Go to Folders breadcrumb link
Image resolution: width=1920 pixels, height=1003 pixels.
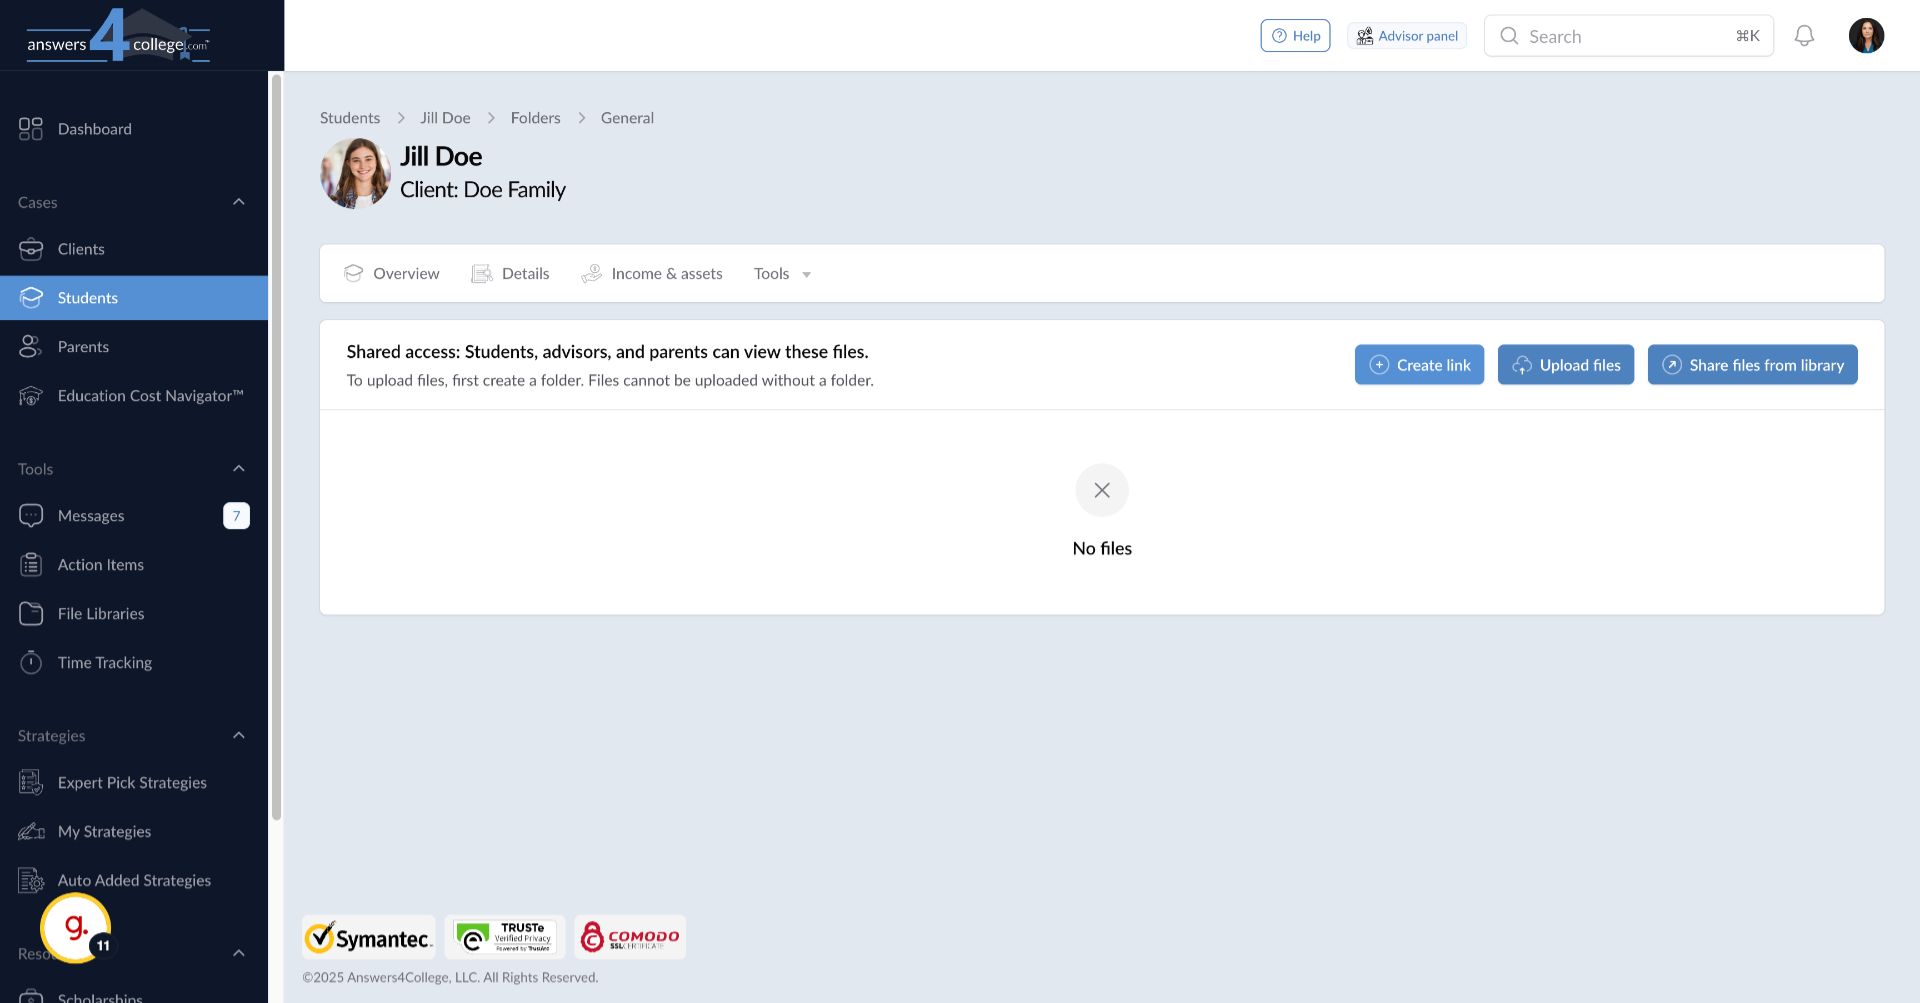[536, 118]
